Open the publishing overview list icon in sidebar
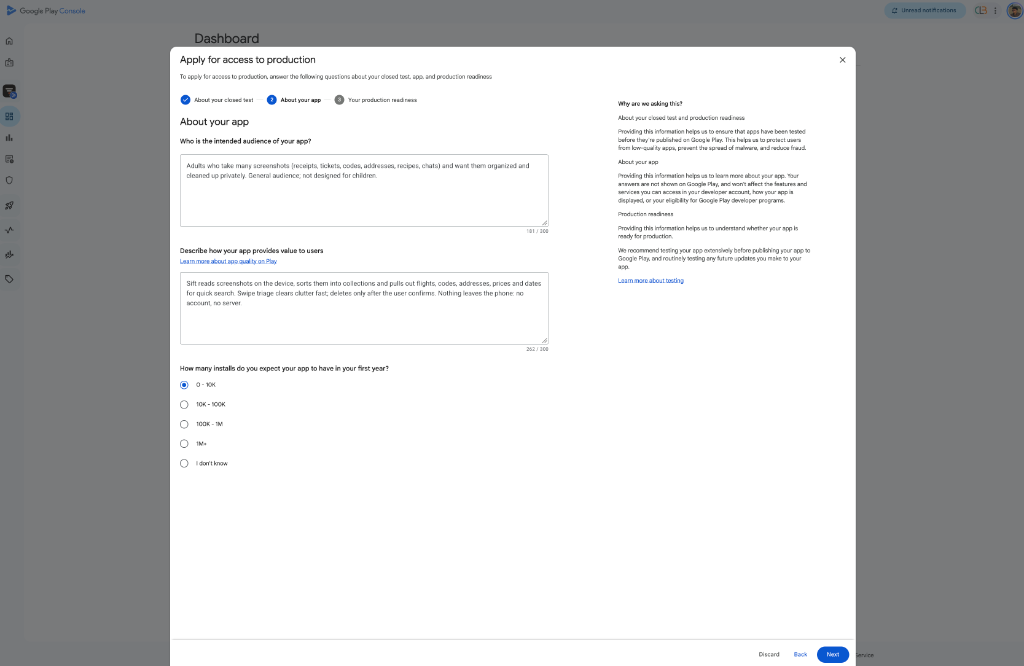Viewport: 1024px width, 666px height. click(9, 159)
